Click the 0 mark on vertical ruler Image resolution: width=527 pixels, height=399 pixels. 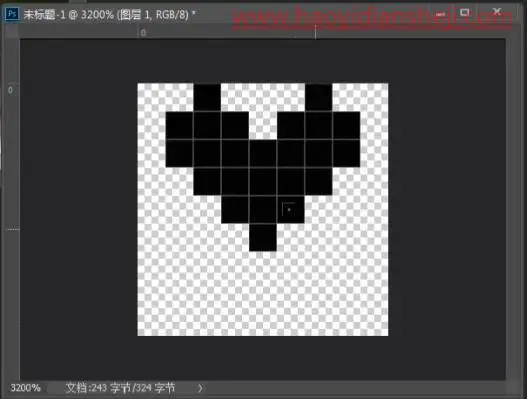10,90
